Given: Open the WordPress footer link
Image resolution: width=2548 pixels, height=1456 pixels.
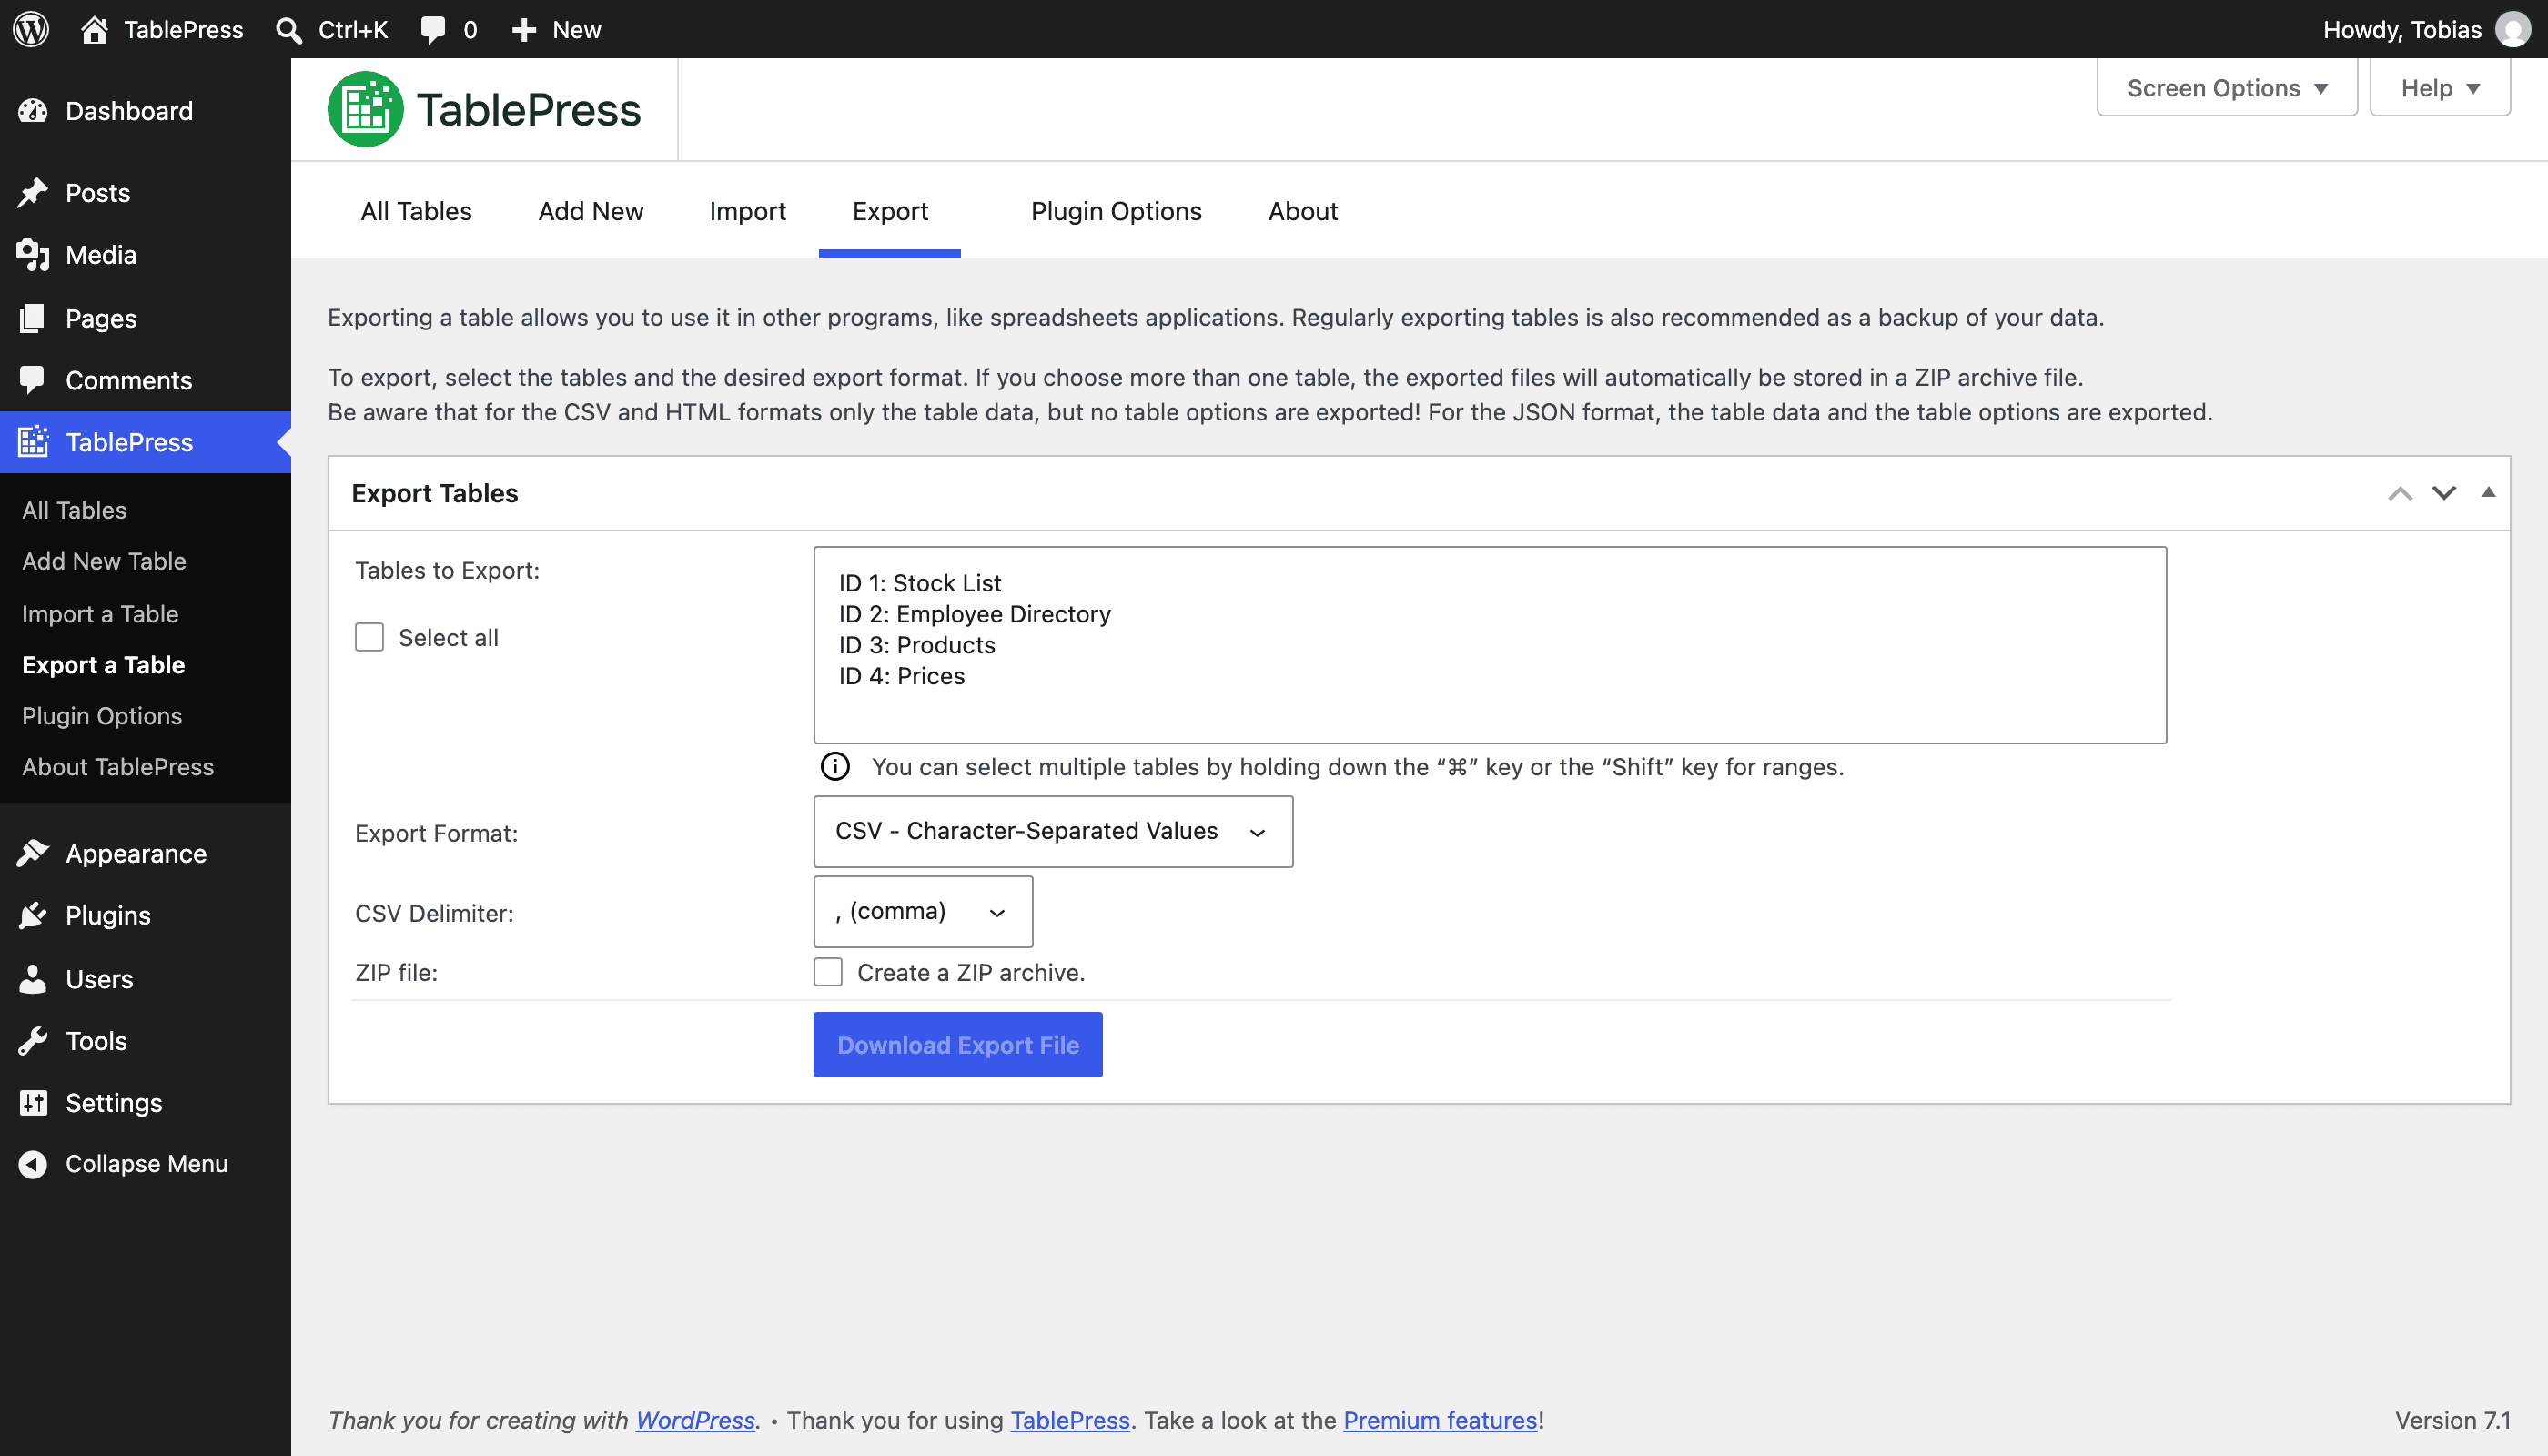Looking at the screenshot, I should click(695, 1420).
